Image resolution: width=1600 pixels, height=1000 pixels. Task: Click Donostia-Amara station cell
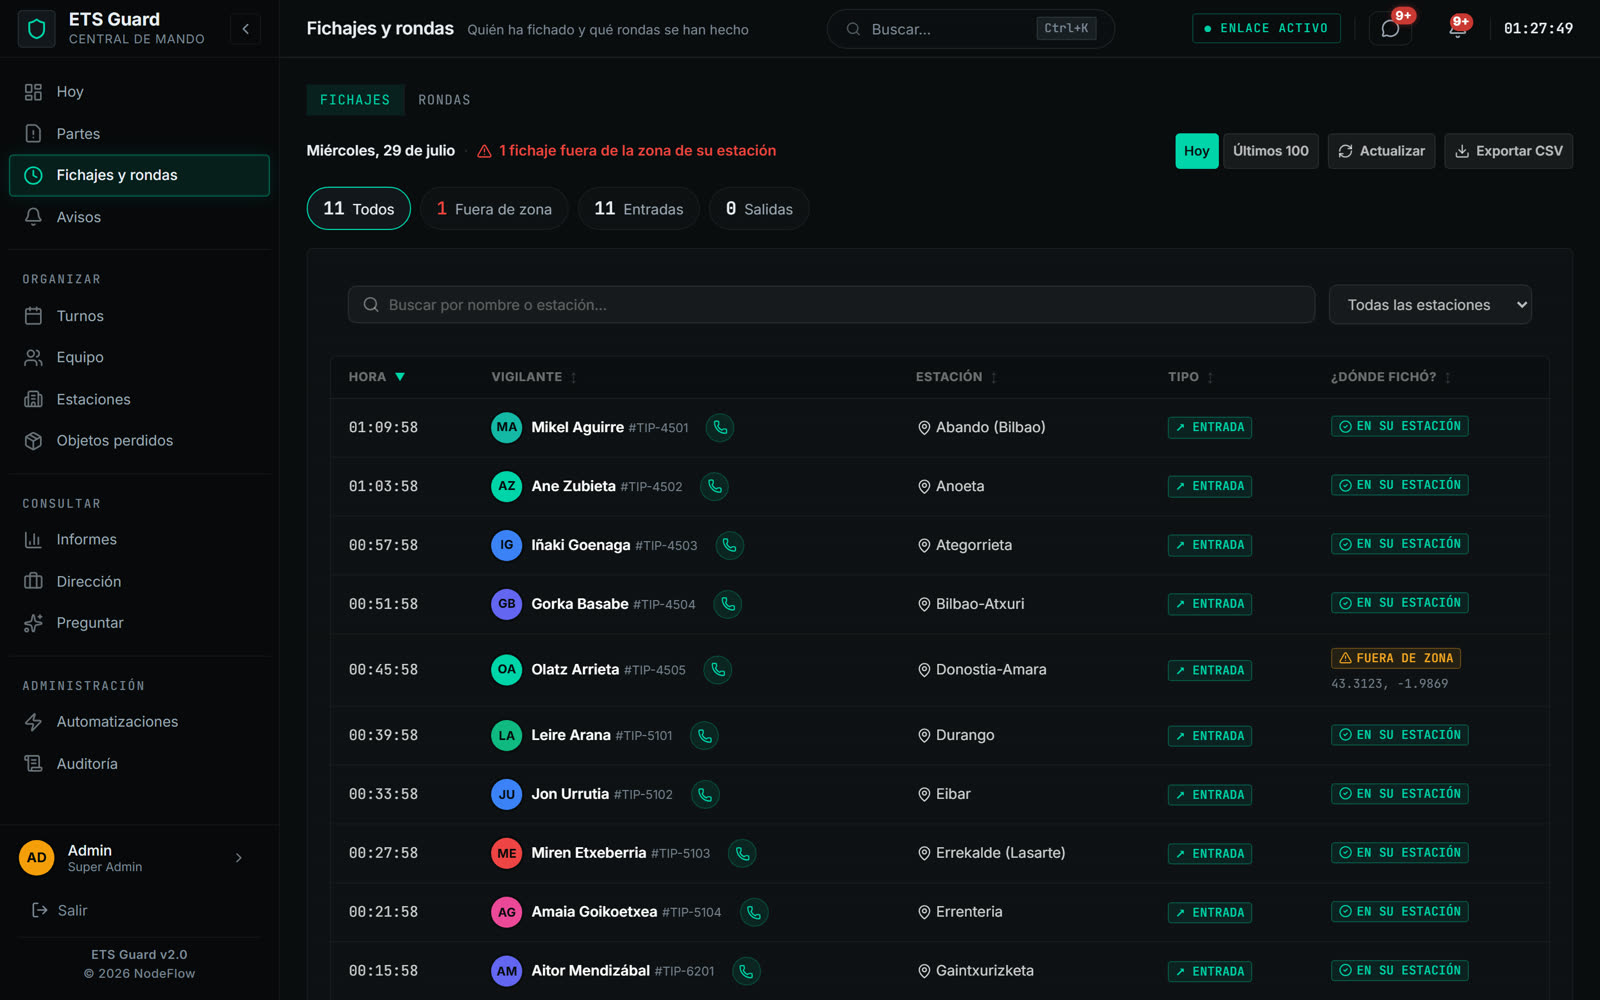click(982, 670)
